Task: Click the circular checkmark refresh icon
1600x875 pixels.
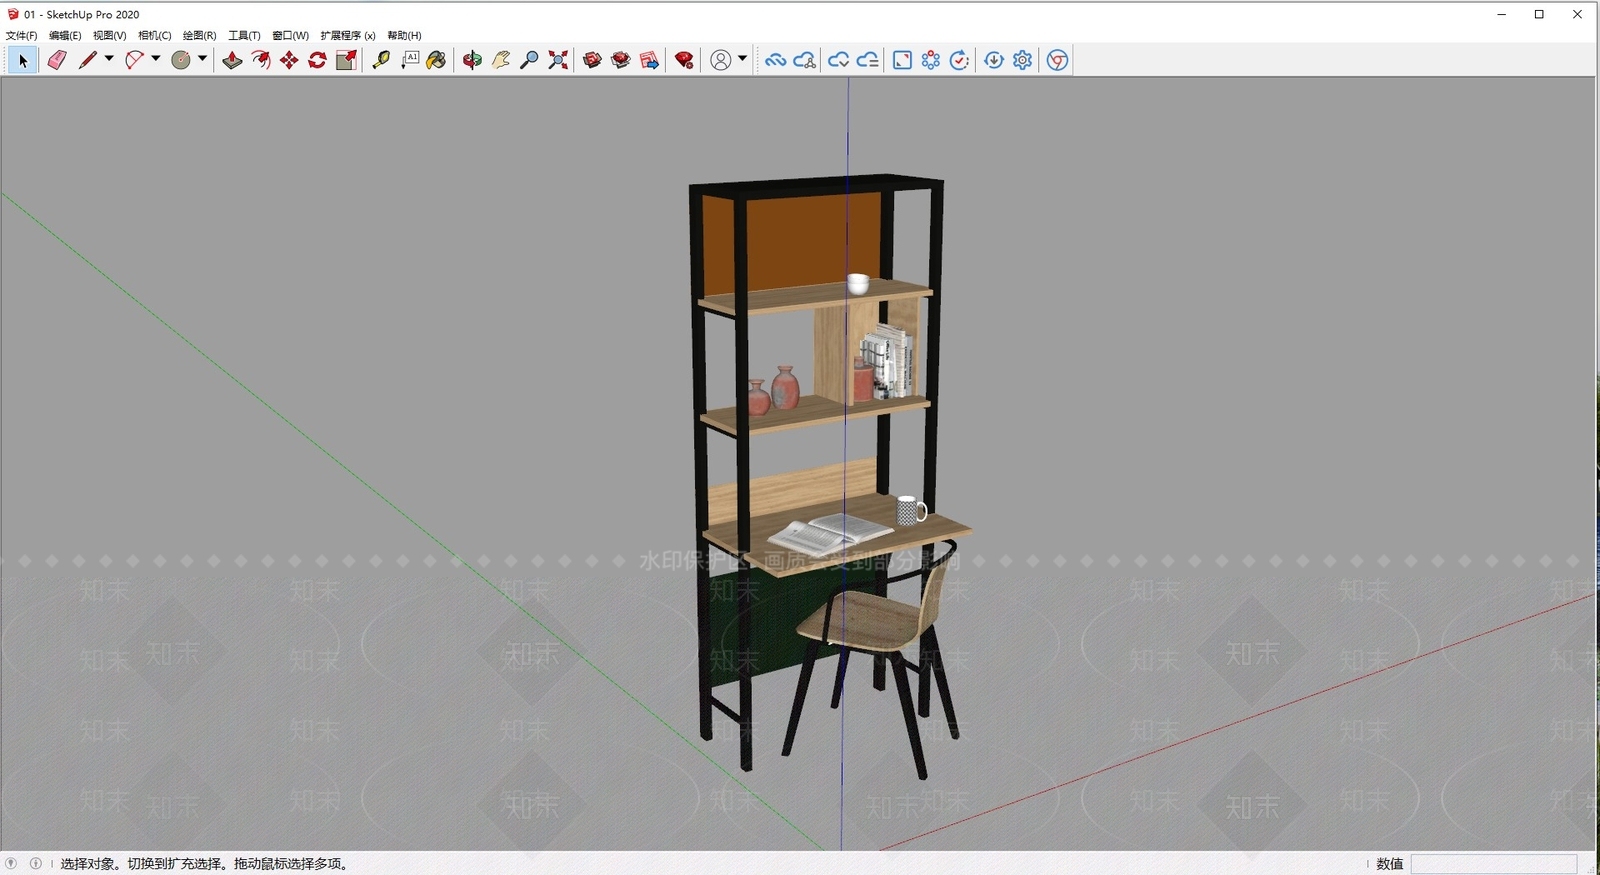Action: pos(960,60)
